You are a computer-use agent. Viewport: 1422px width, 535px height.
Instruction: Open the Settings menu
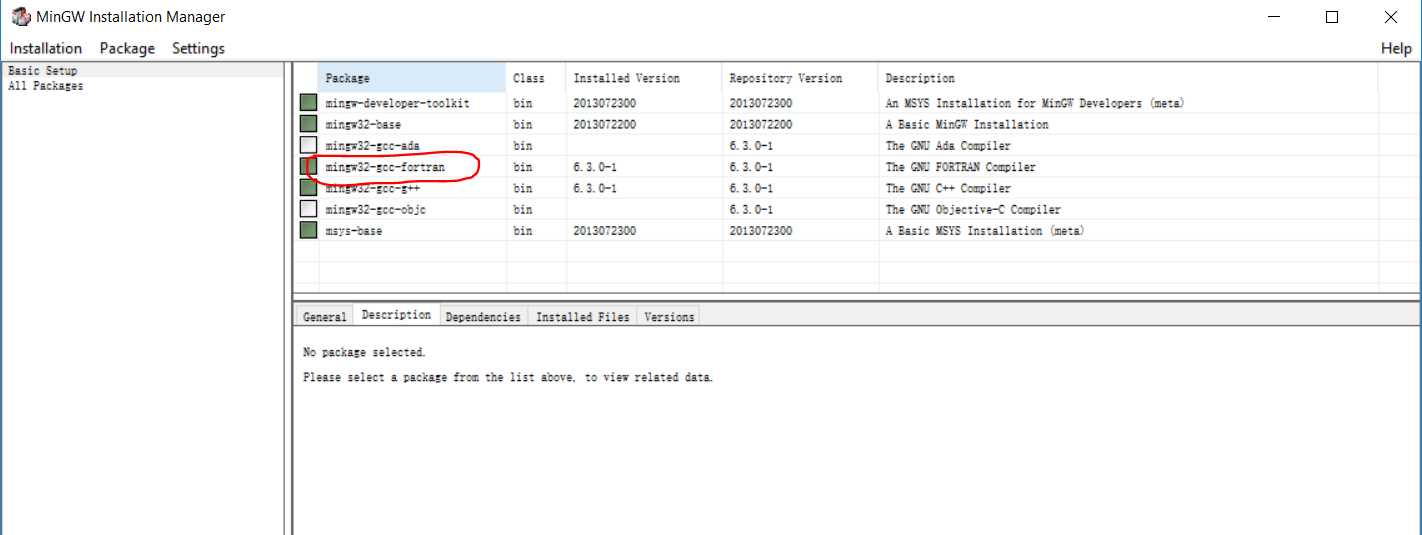(x=198, y=48)
